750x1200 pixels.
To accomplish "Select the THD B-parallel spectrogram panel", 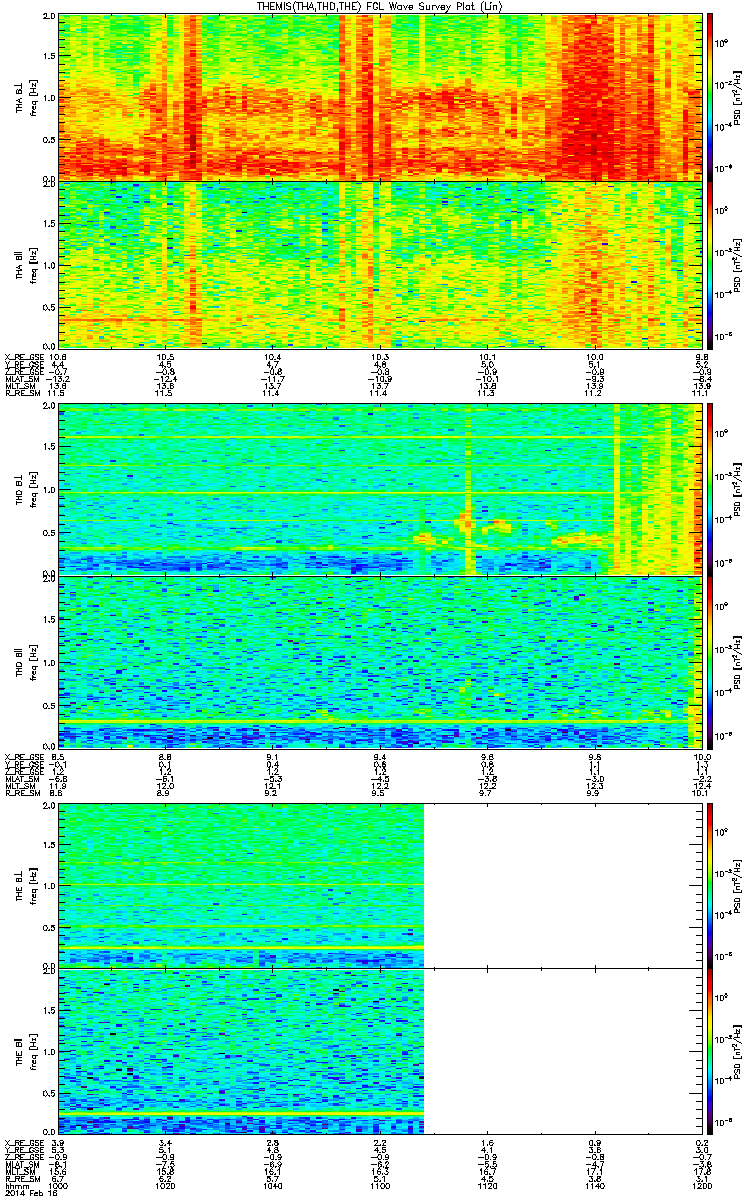I will coord(380,661).
